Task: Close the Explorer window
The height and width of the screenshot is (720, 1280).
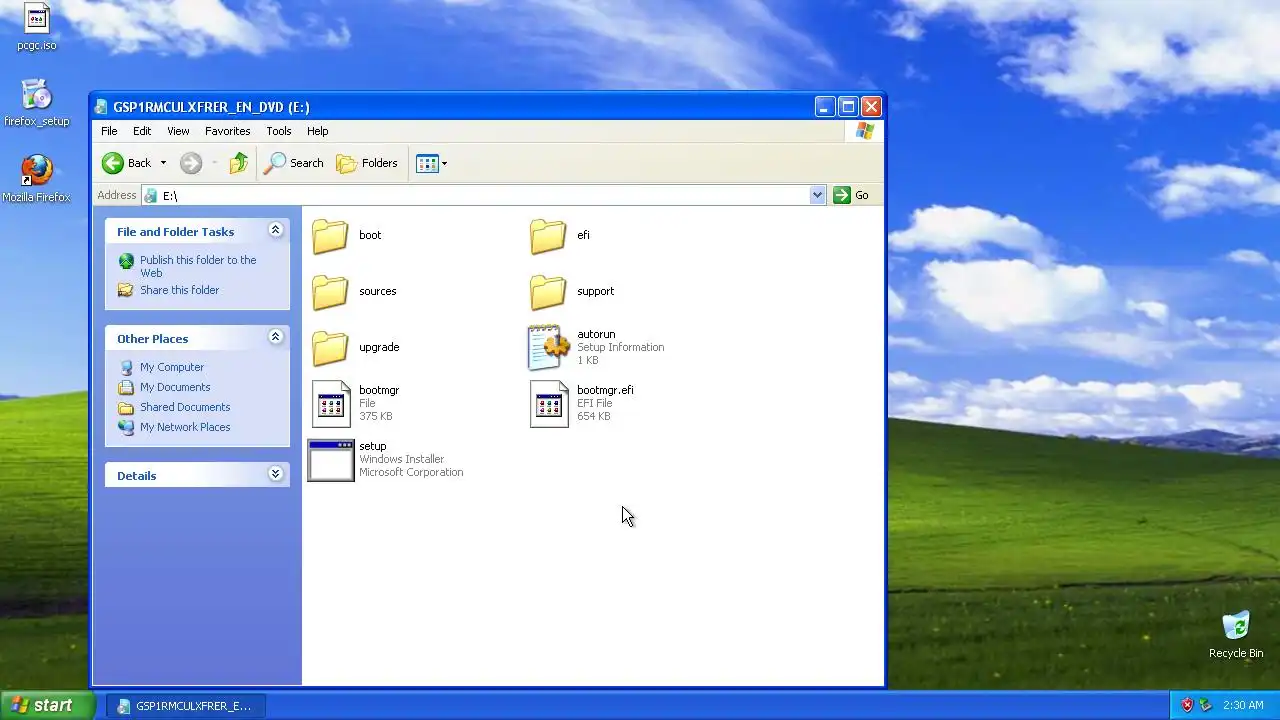Action: tap(871, 107)
